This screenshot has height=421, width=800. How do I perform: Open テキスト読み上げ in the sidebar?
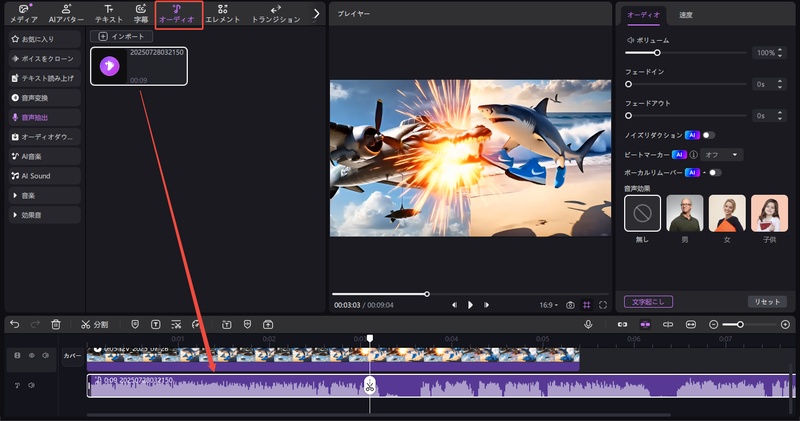point(45,78)
